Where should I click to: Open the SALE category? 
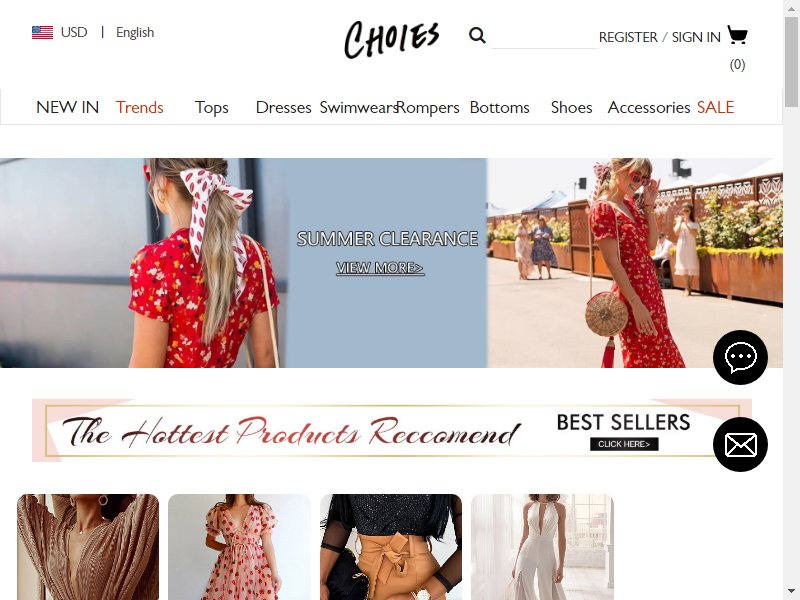(x=715, y=107)
